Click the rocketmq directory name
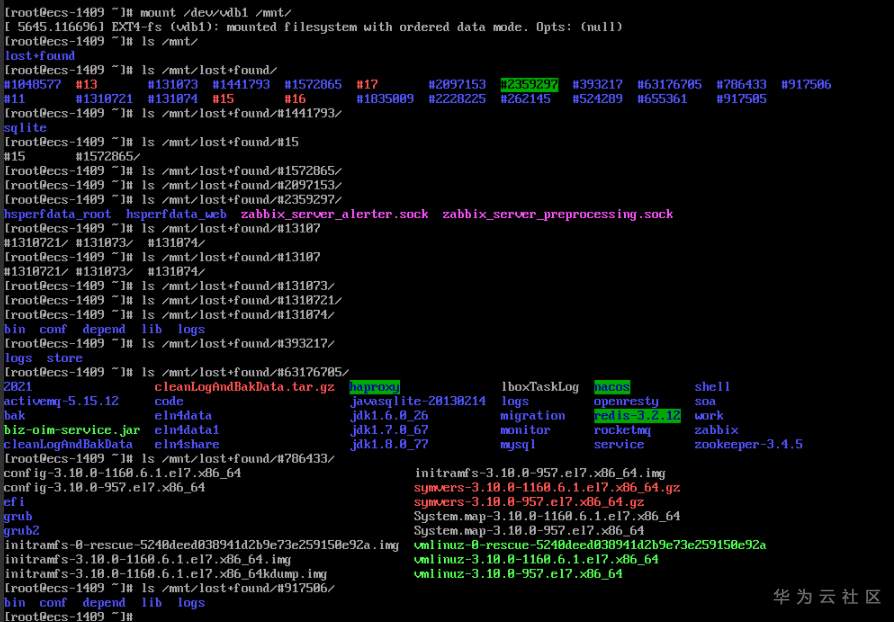The height and width of the screenshot is (622, 894). tap(622, 430)
